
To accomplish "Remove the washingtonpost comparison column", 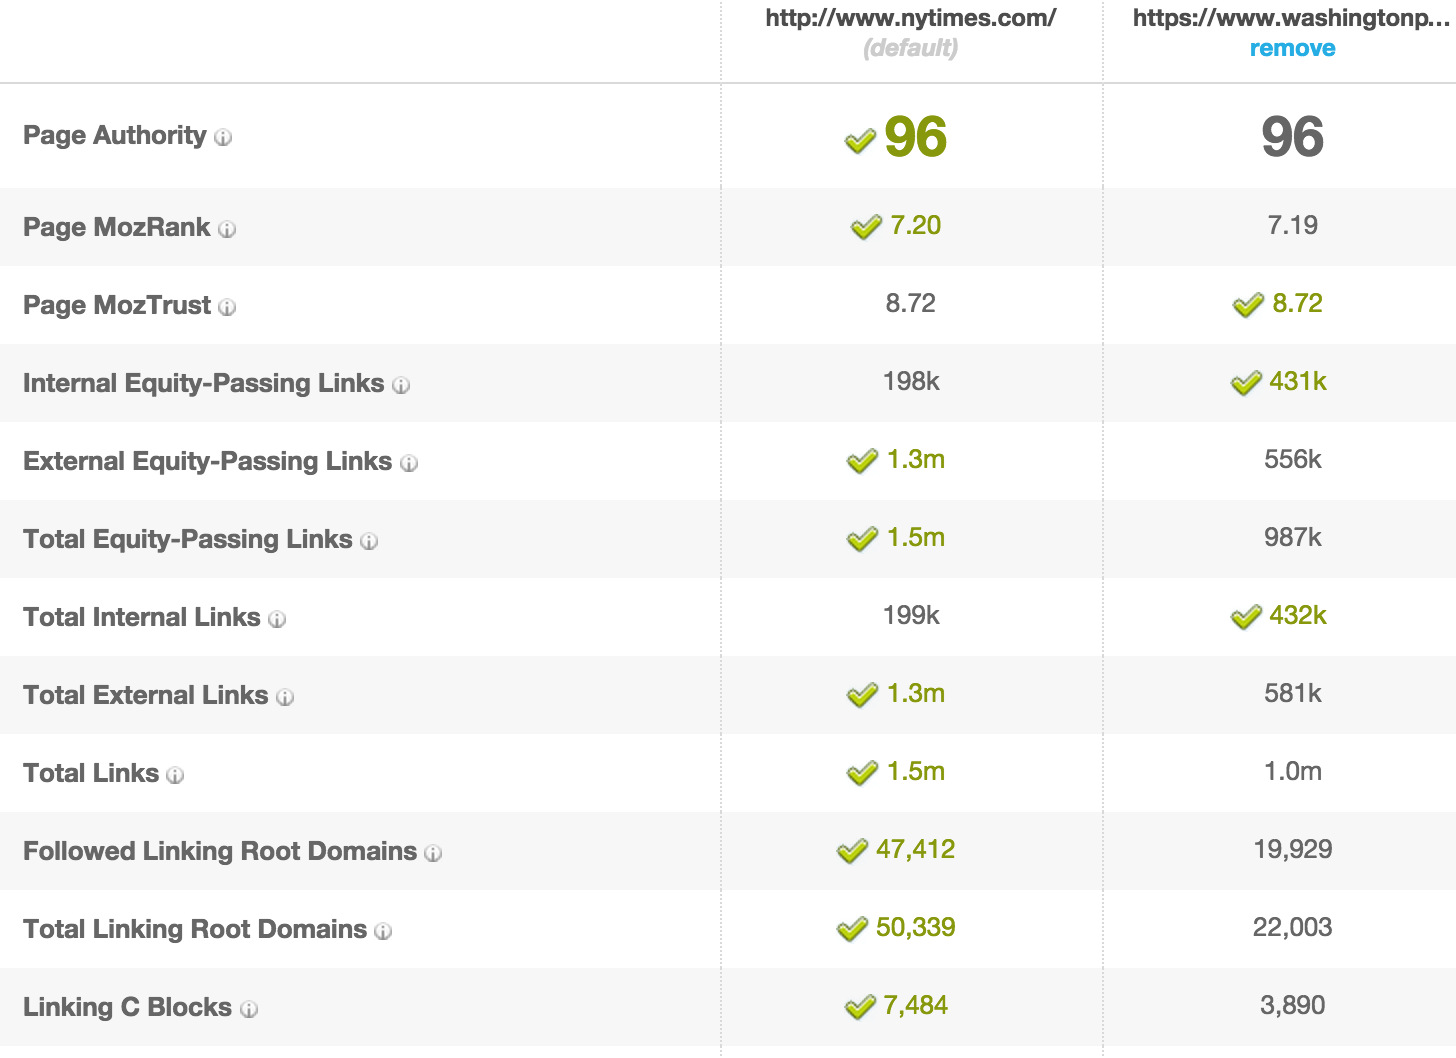I will pos(1292,49).
